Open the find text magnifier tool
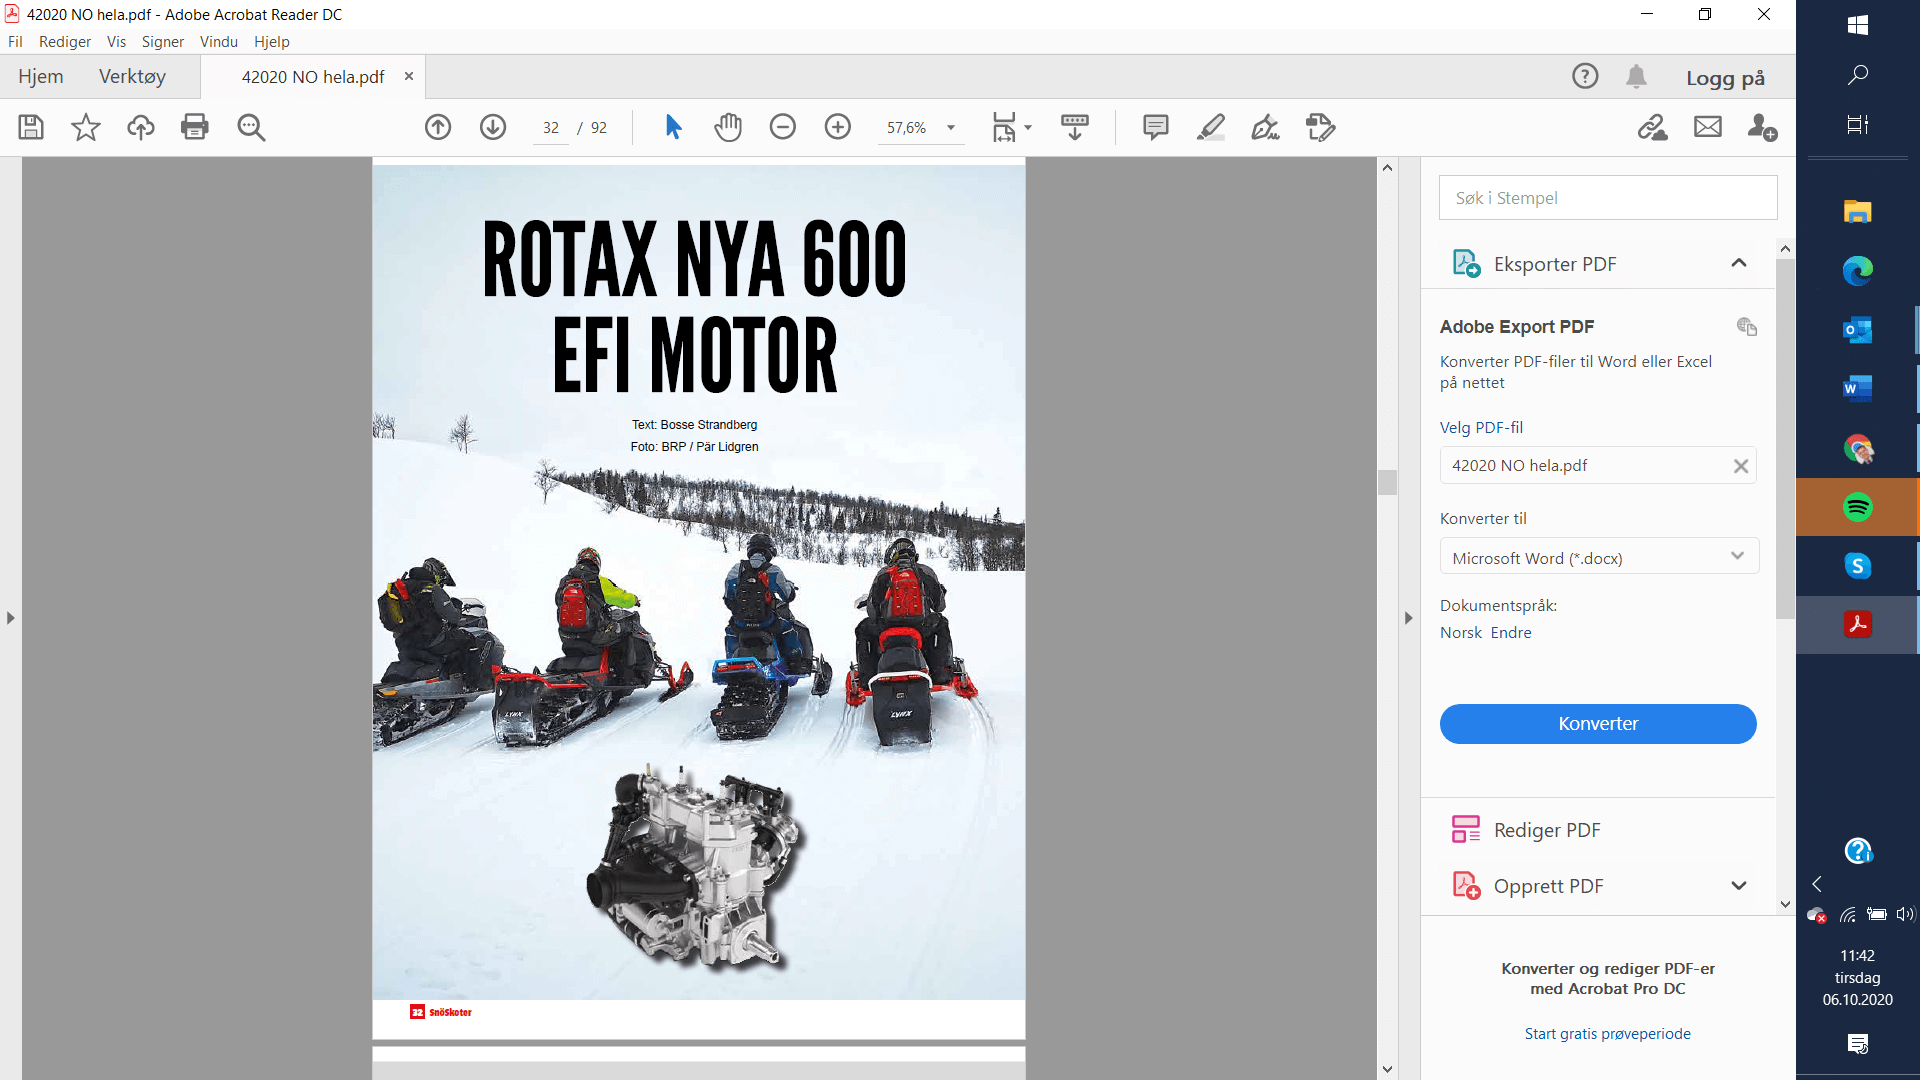Image resolution: width=1920 pixels, height=1080 pixels. click(x=251, y=127)
